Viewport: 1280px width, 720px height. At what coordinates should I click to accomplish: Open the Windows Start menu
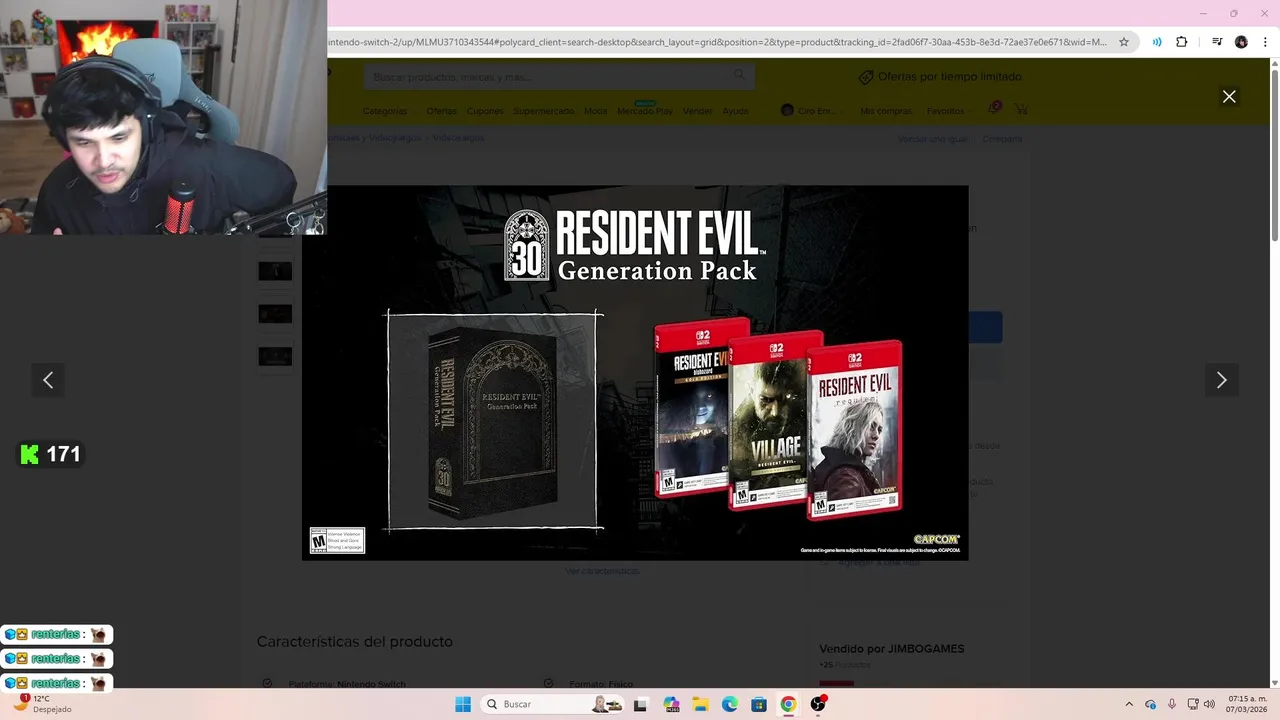pyautogui.click(x=463, y=704)
